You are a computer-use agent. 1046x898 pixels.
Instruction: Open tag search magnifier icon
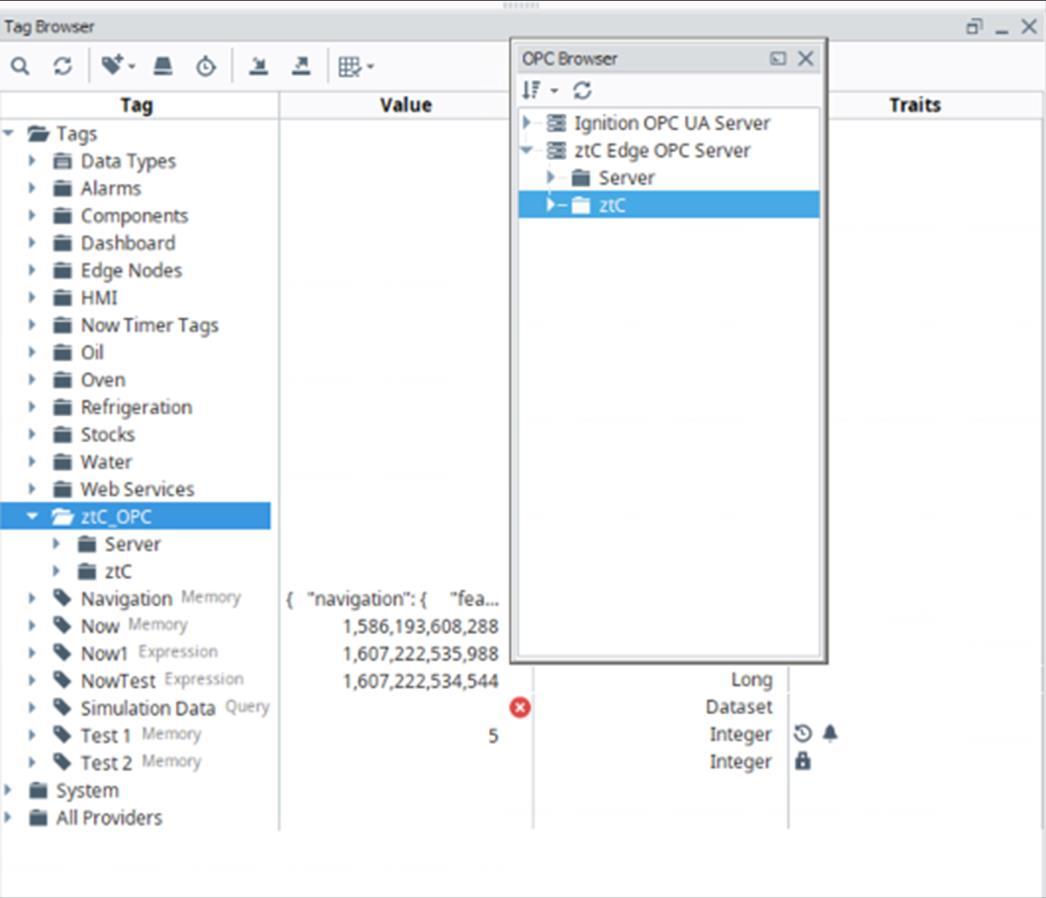[x=20, y=66]
